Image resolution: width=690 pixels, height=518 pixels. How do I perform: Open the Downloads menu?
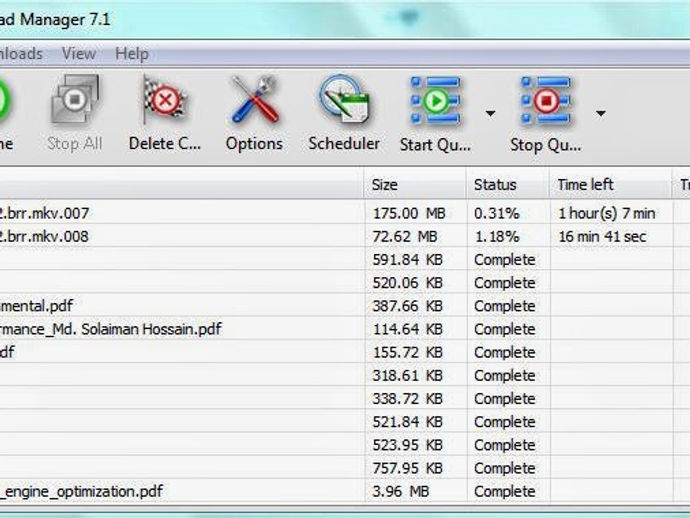(21, 54)
